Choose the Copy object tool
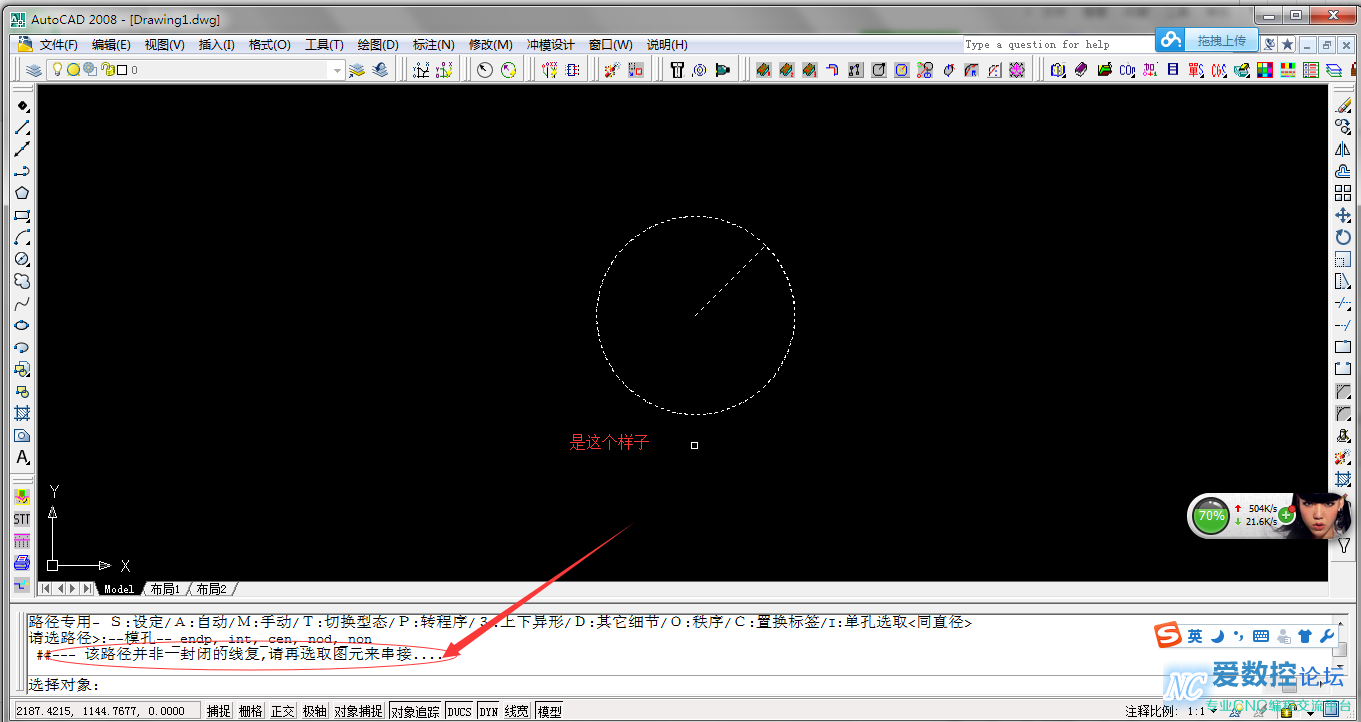The image size is (1361, 722). pos(1343,127)
